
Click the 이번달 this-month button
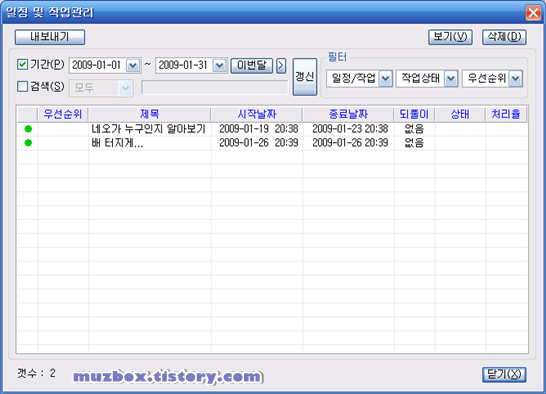(251, 65)
